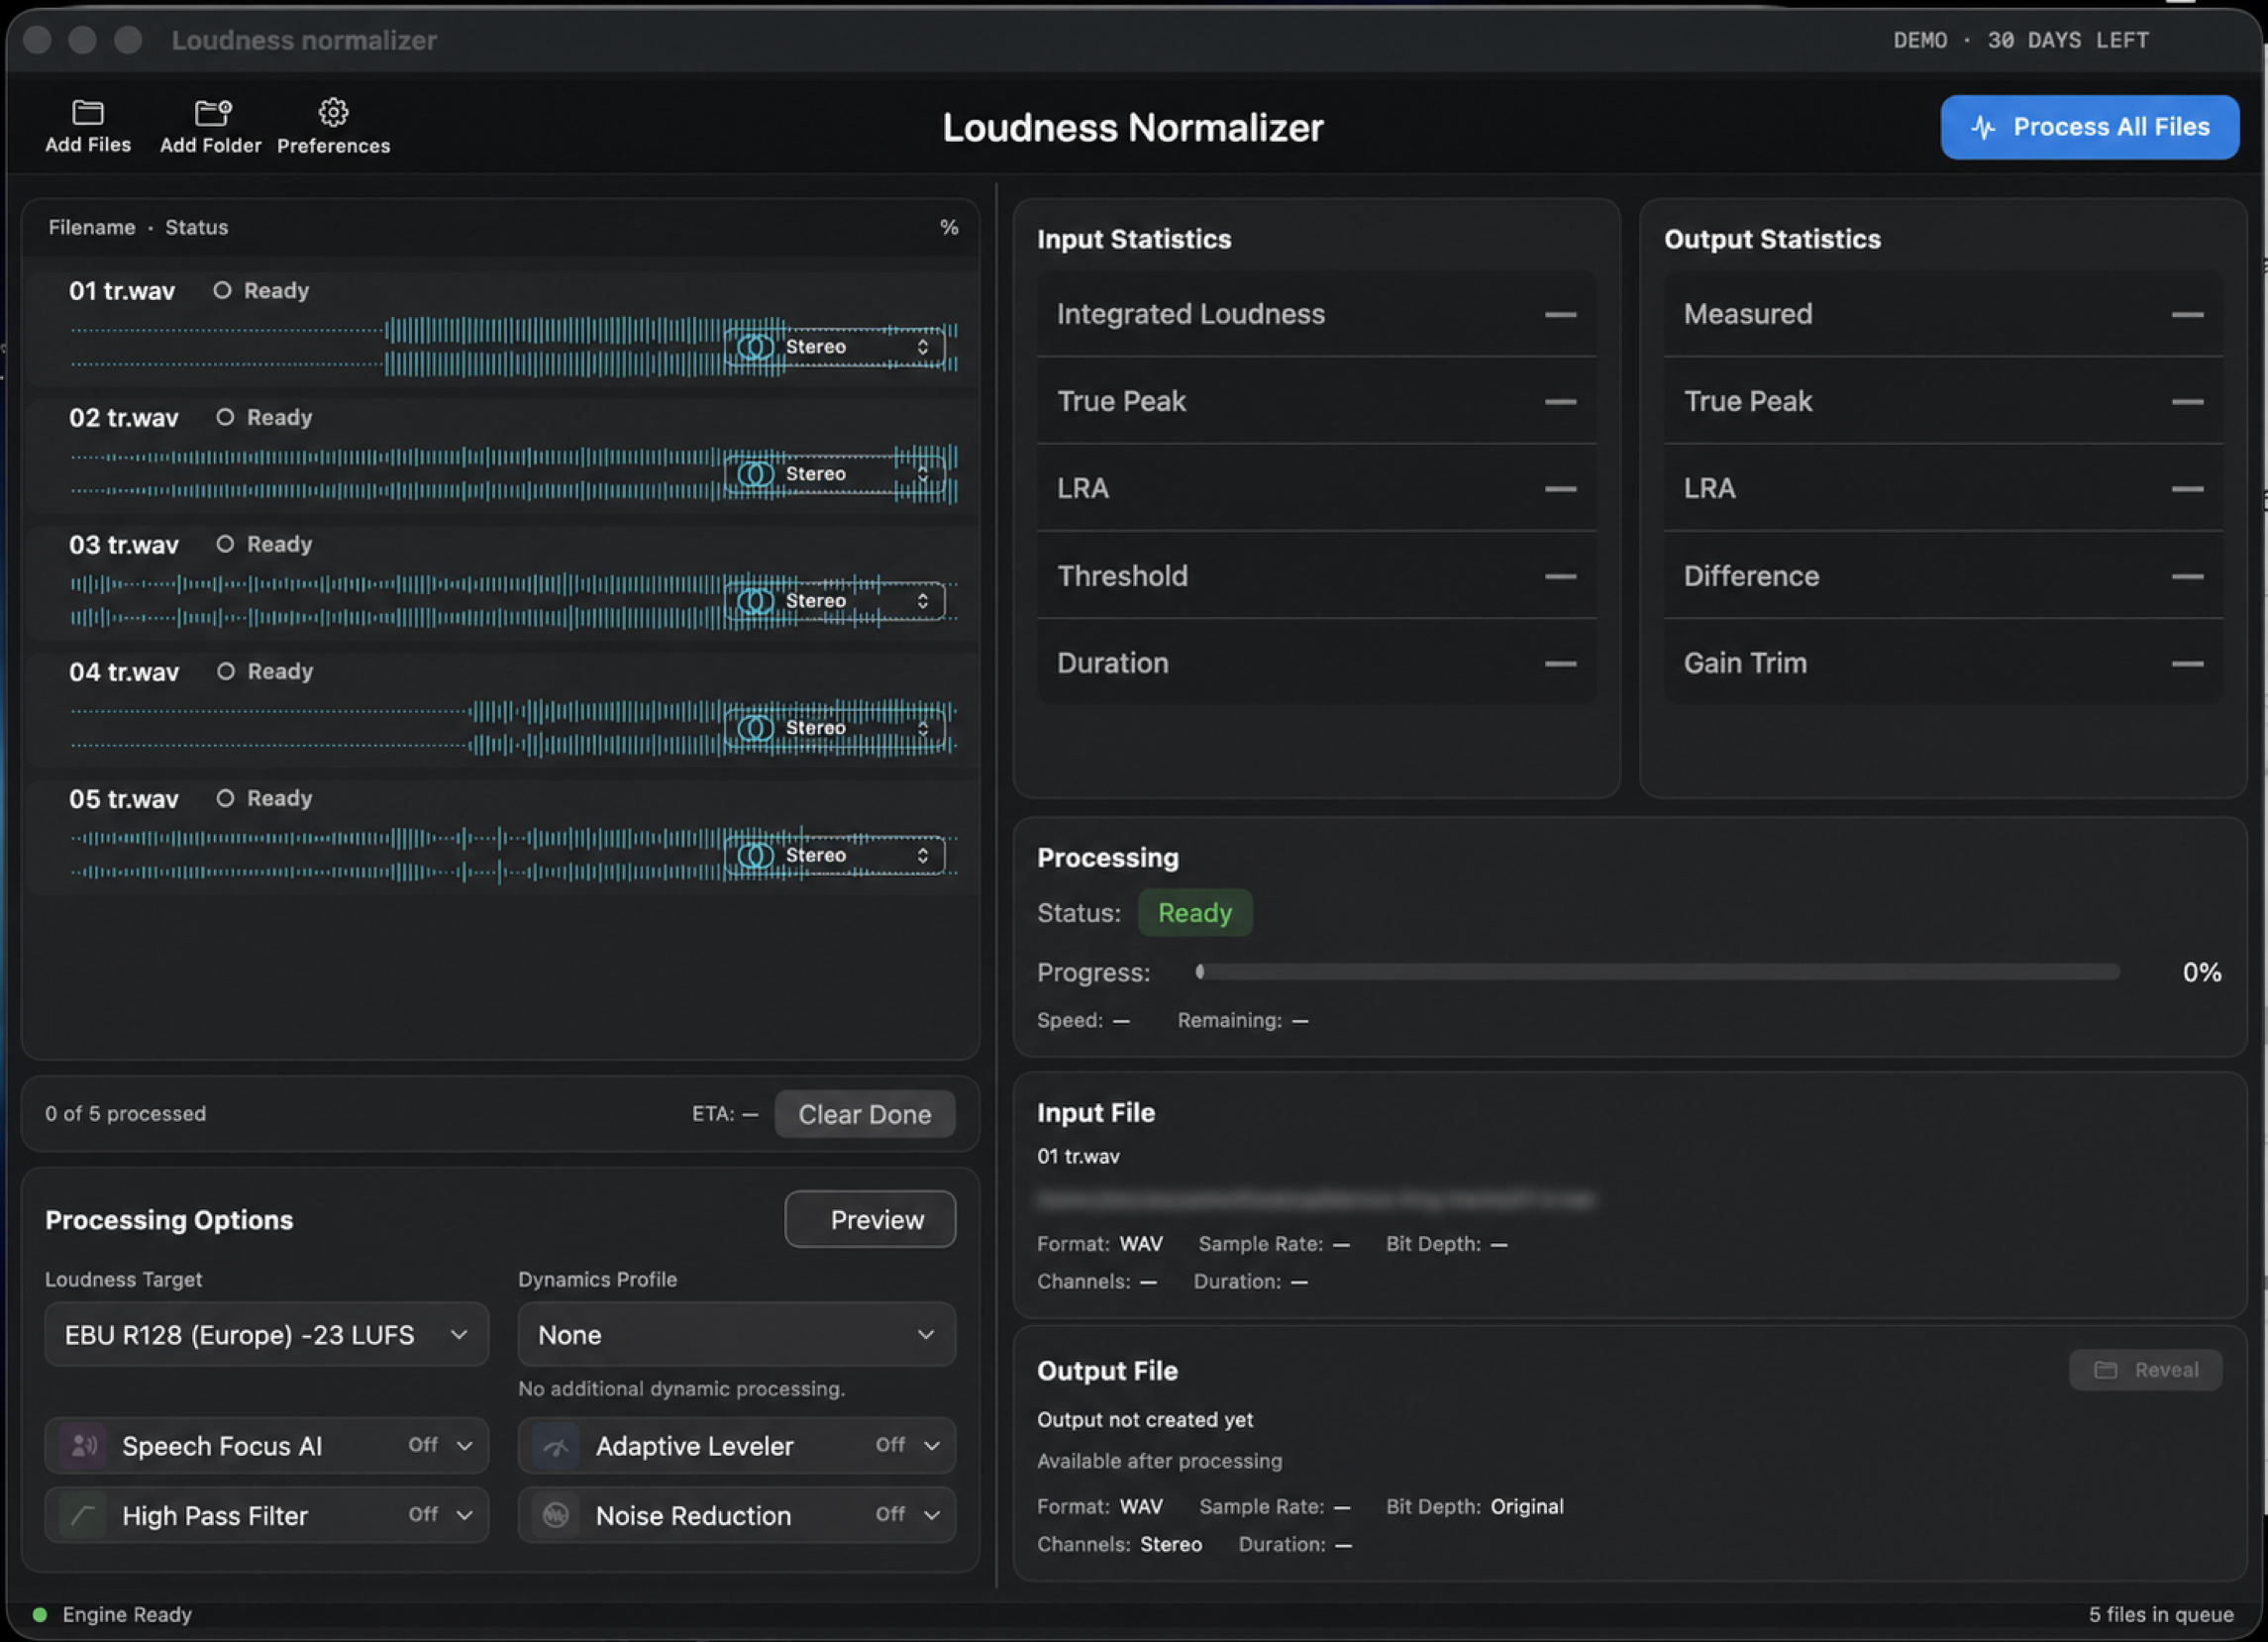The width and height of the screenshot is (2268, 1642).
Task: Click the stereo rings icon on 01 tr.wav
Action: click(755, 347)
